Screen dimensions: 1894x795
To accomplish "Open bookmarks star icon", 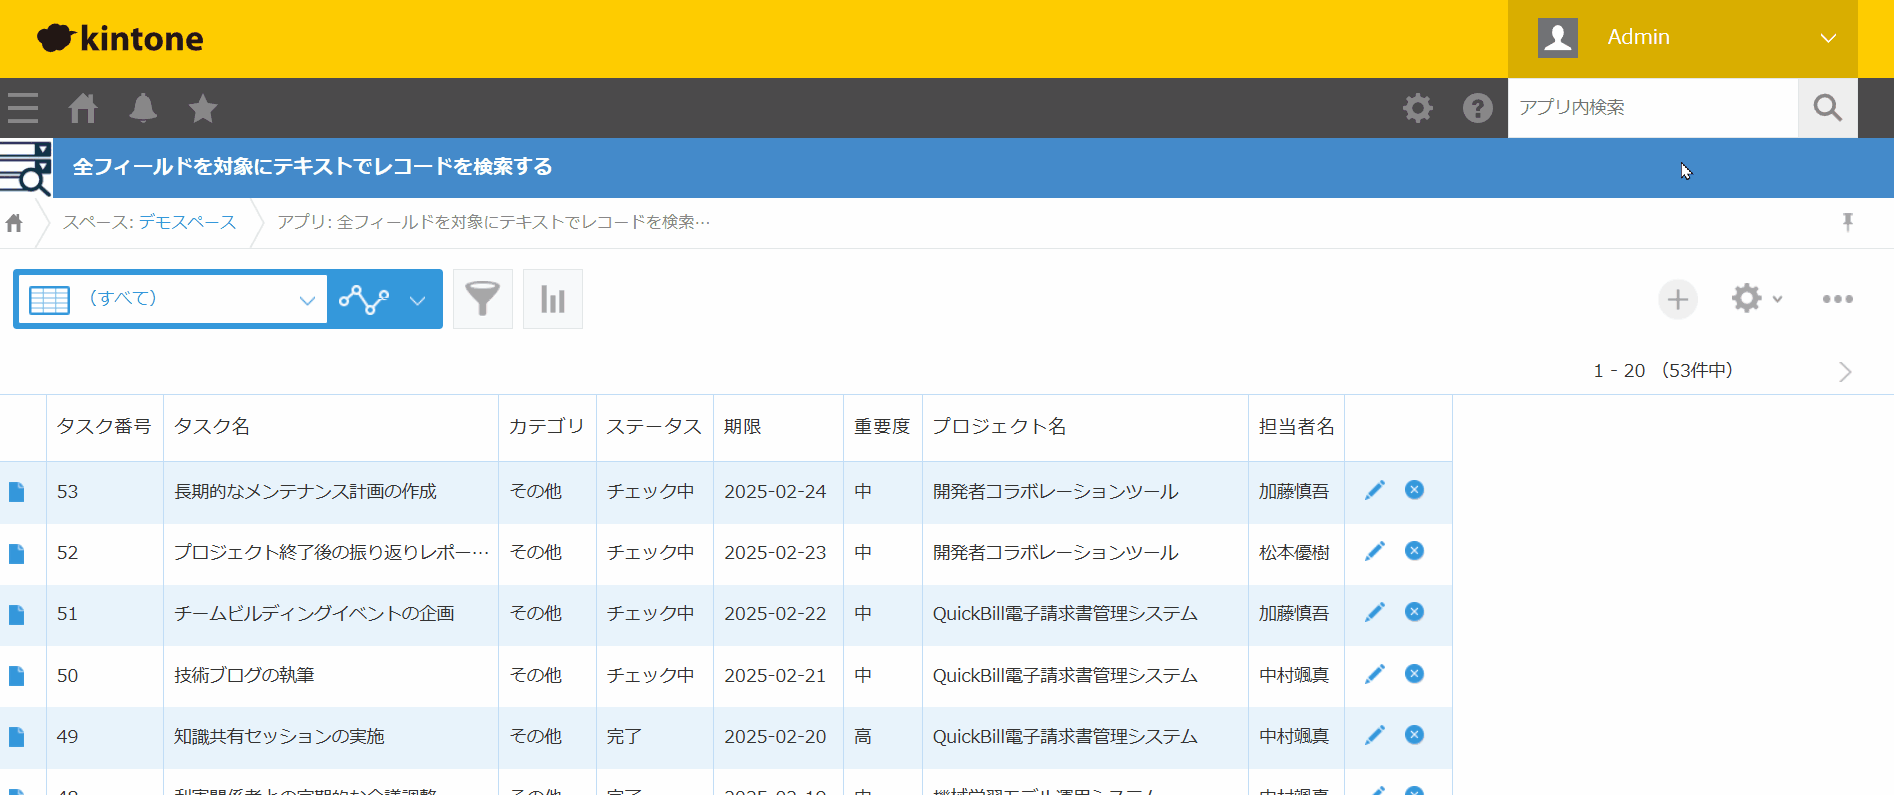I will coord(203,108).
